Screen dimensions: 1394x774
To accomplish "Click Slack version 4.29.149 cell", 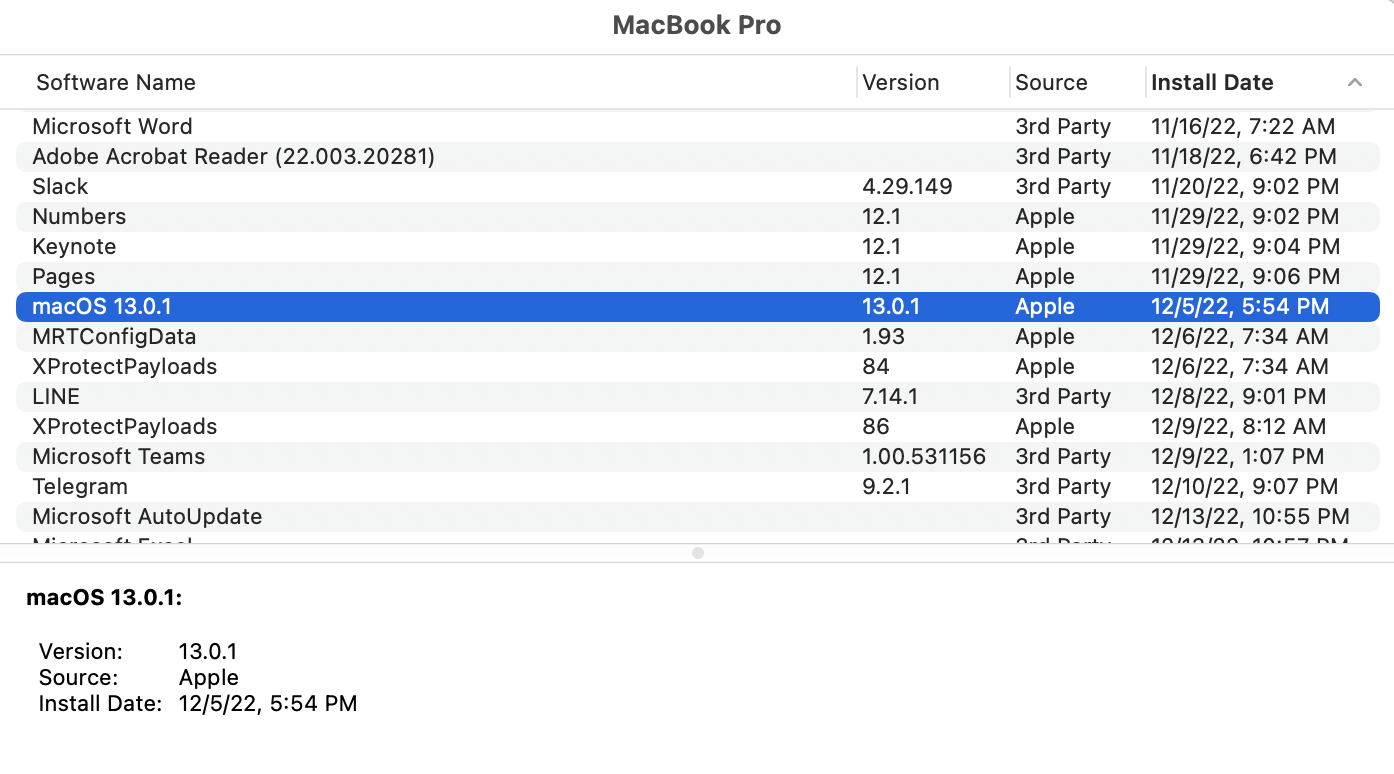I will (907, 187).
